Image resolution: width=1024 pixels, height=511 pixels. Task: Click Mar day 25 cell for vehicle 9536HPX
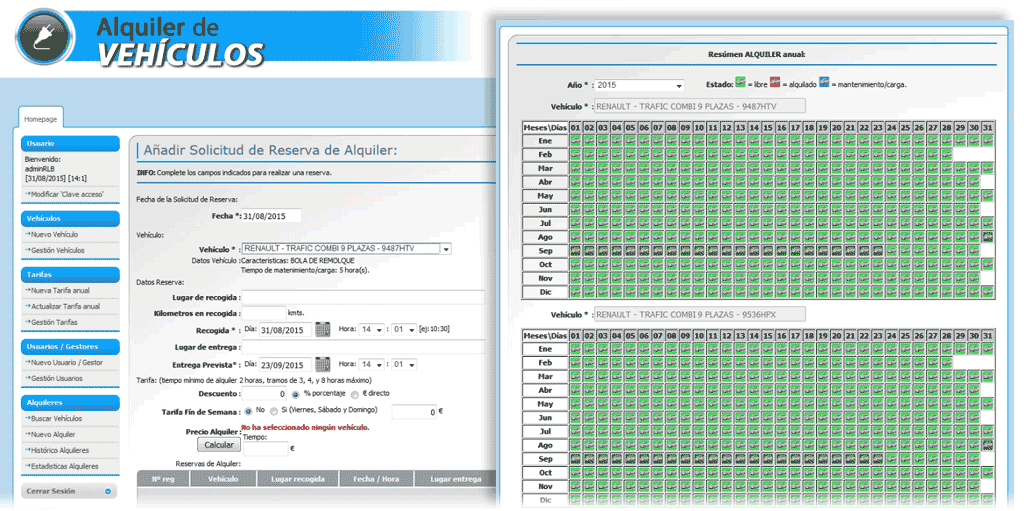905,376
